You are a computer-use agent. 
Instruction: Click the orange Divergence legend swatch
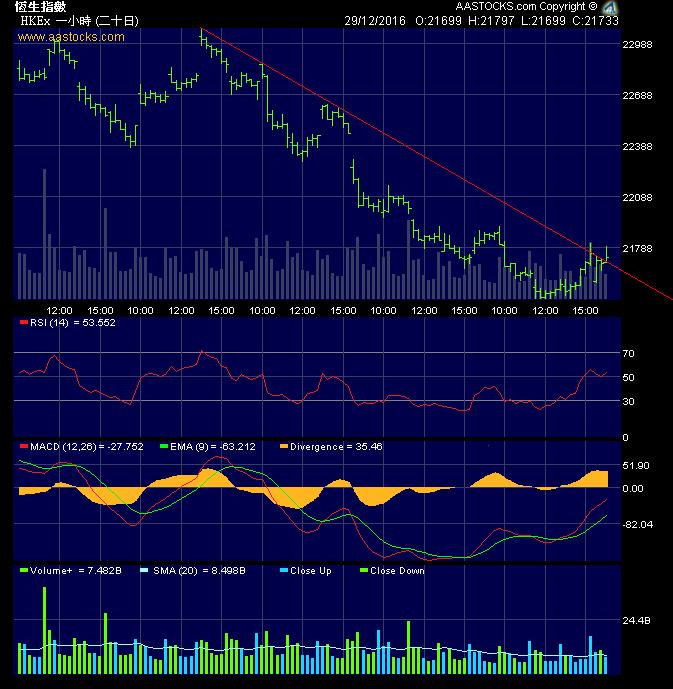tap(284, 446)
